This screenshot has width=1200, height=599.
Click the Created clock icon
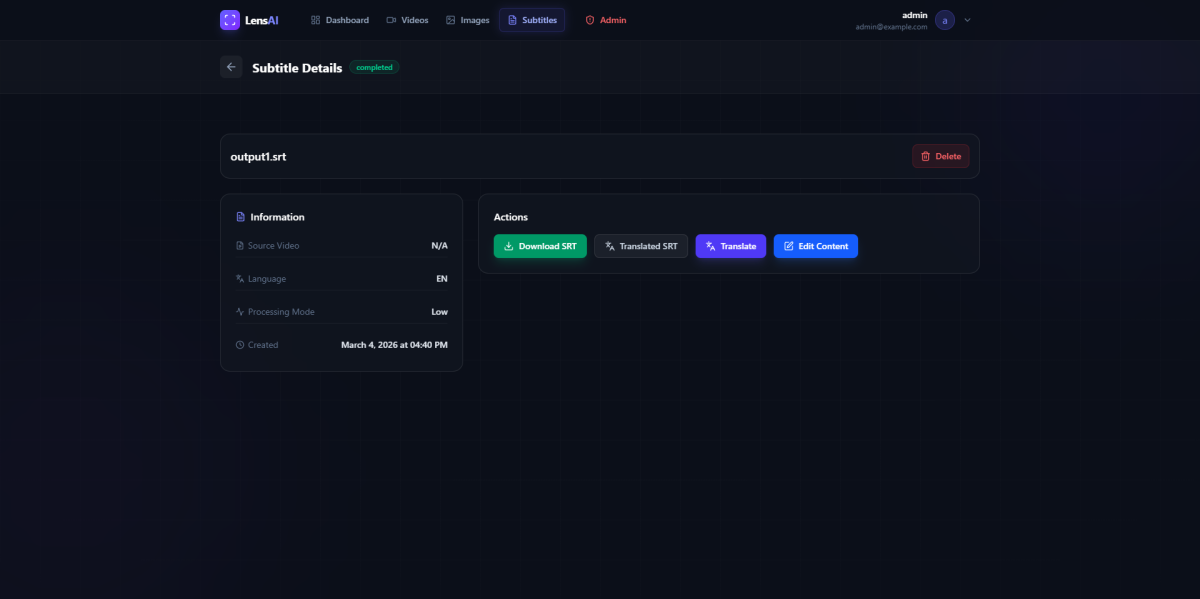[x=240, y=345]
